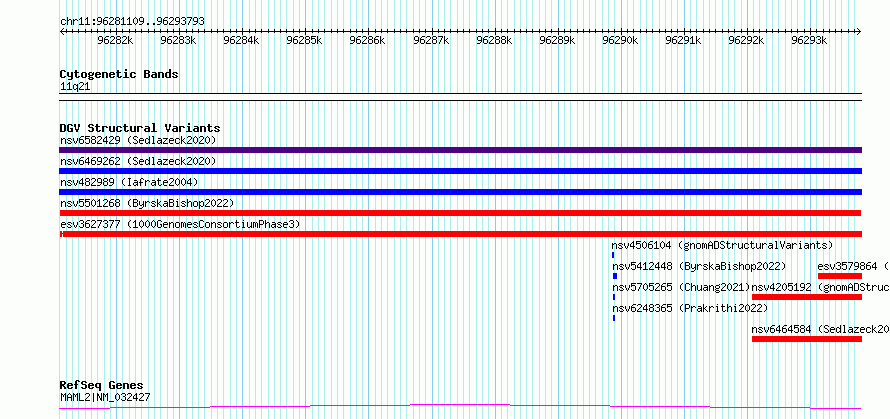Select the blue nsv482989 variant bar
The height and width of the screenshot is (419, 890).
tap(460, 192)
